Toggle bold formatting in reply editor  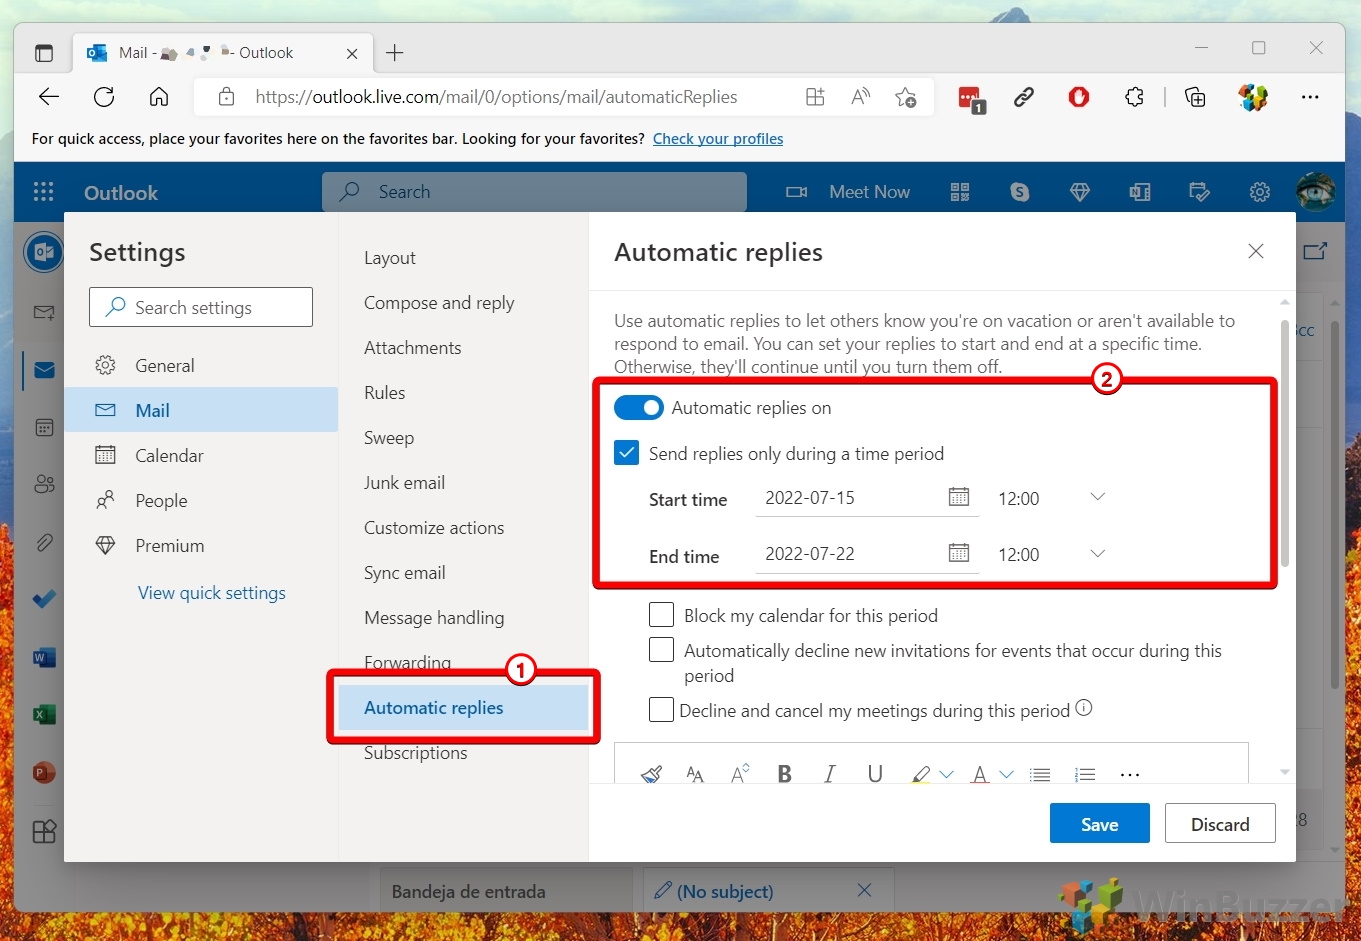[785, 774]
